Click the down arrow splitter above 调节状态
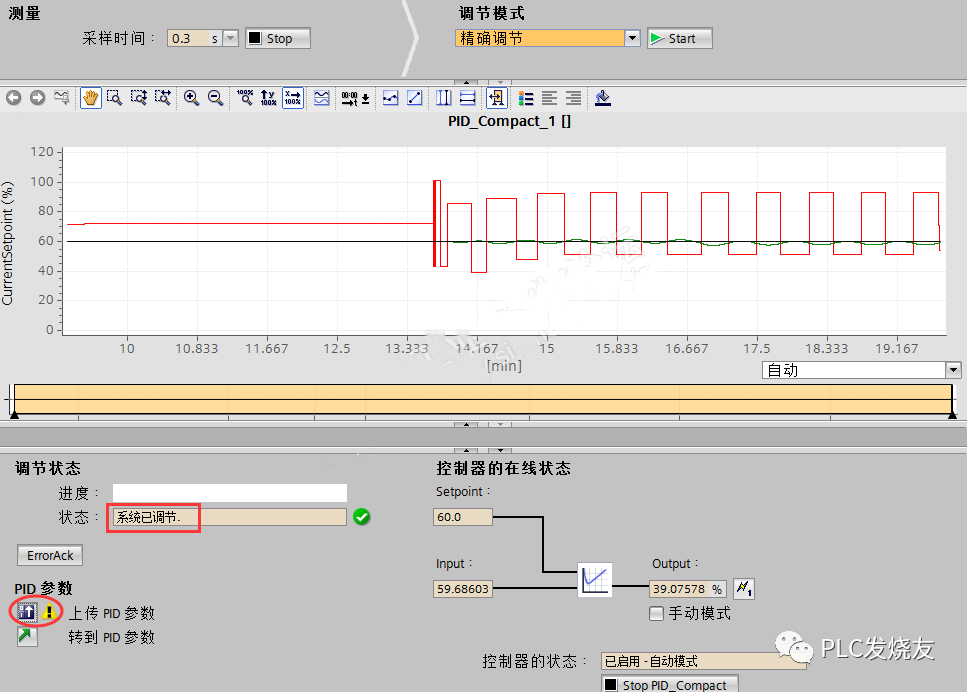The width and height of the screenshot is (967, 692). click(x=500, y=450)
